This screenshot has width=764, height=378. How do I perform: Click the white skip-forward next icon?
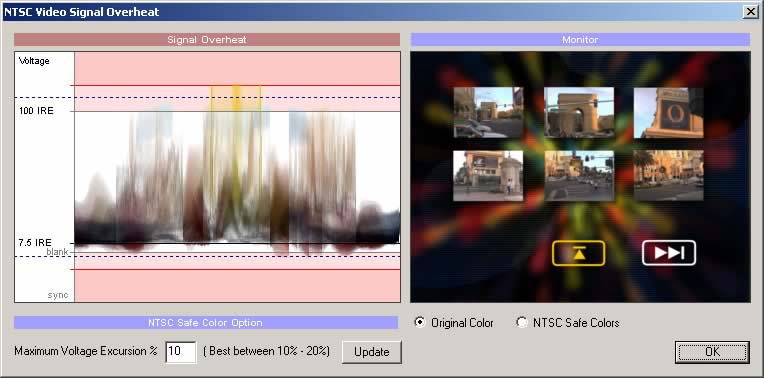tap(668, 253)
